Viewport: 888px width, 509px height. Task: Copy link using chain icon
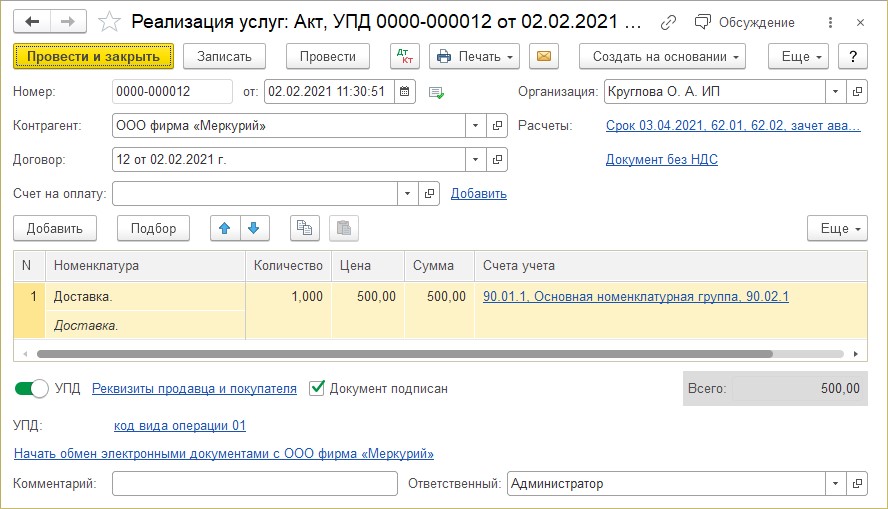point(669,22)
